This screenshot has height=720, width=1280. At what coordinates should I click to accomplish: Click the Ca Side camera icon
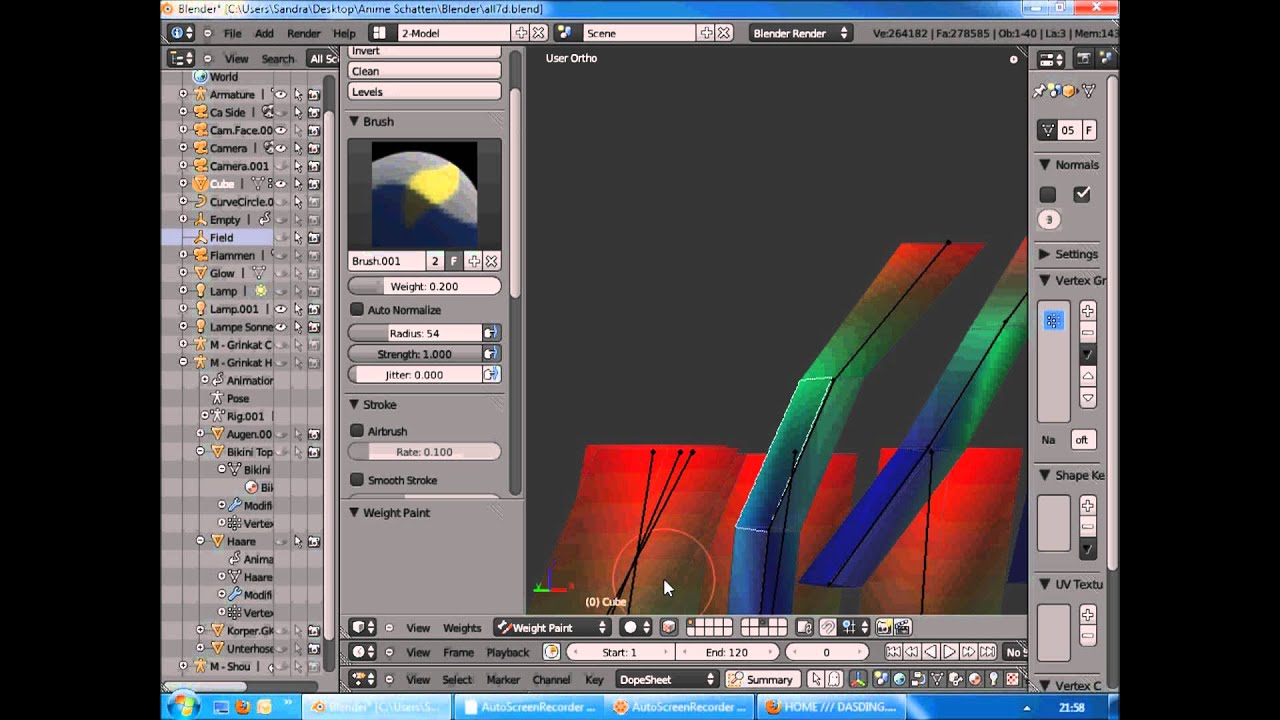coord(200,112)
